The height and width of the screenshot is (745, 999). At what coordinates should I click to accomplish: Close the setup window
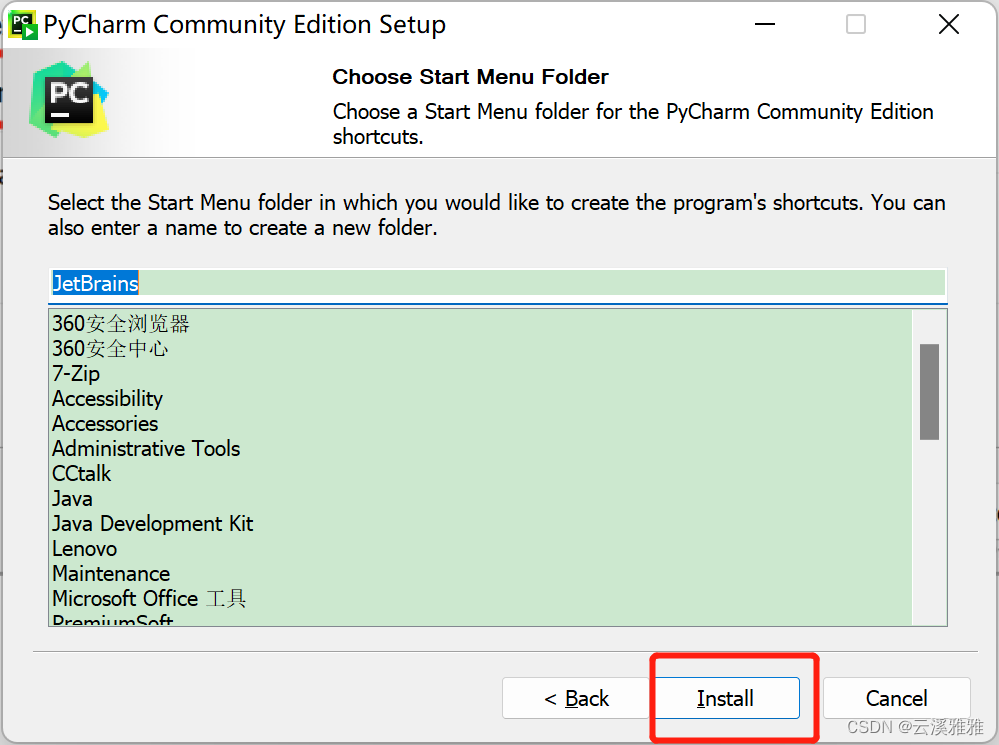[x=949, y=25]
